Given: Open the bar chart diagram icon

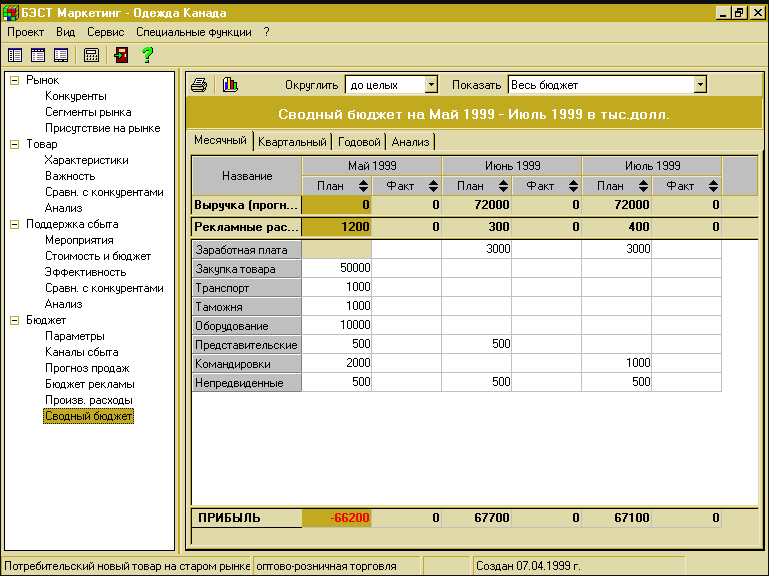Looking at the screenshot, I should point(230,85).
